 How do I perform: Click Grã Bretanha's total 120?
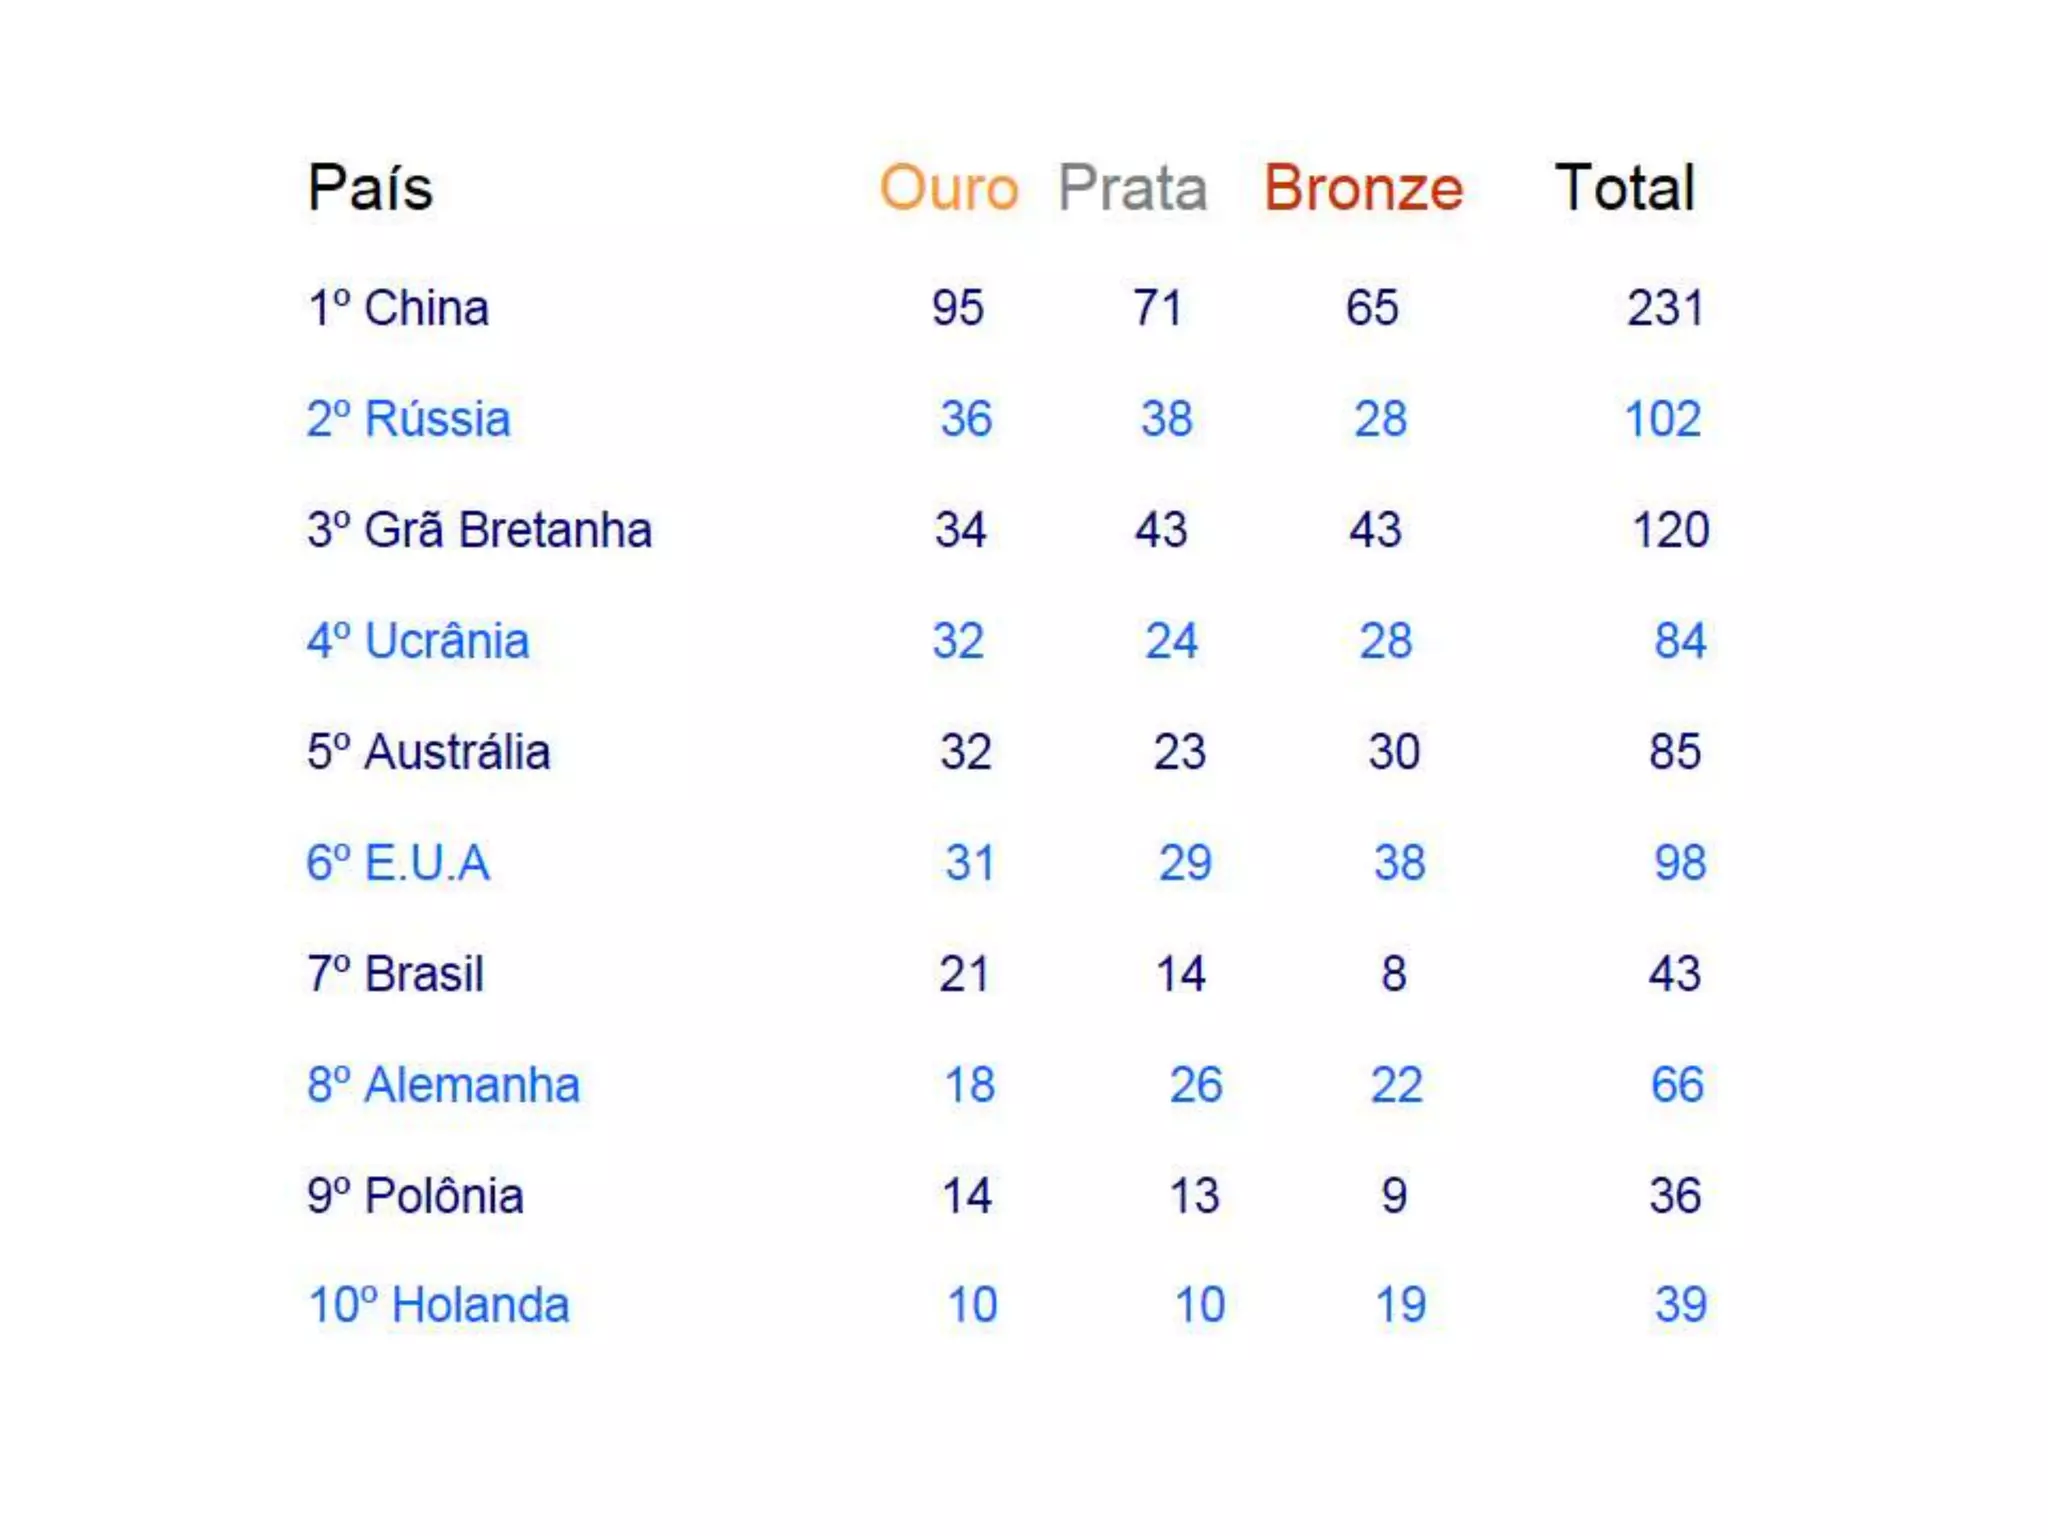pyautogui.click(x=1670, y=530)
